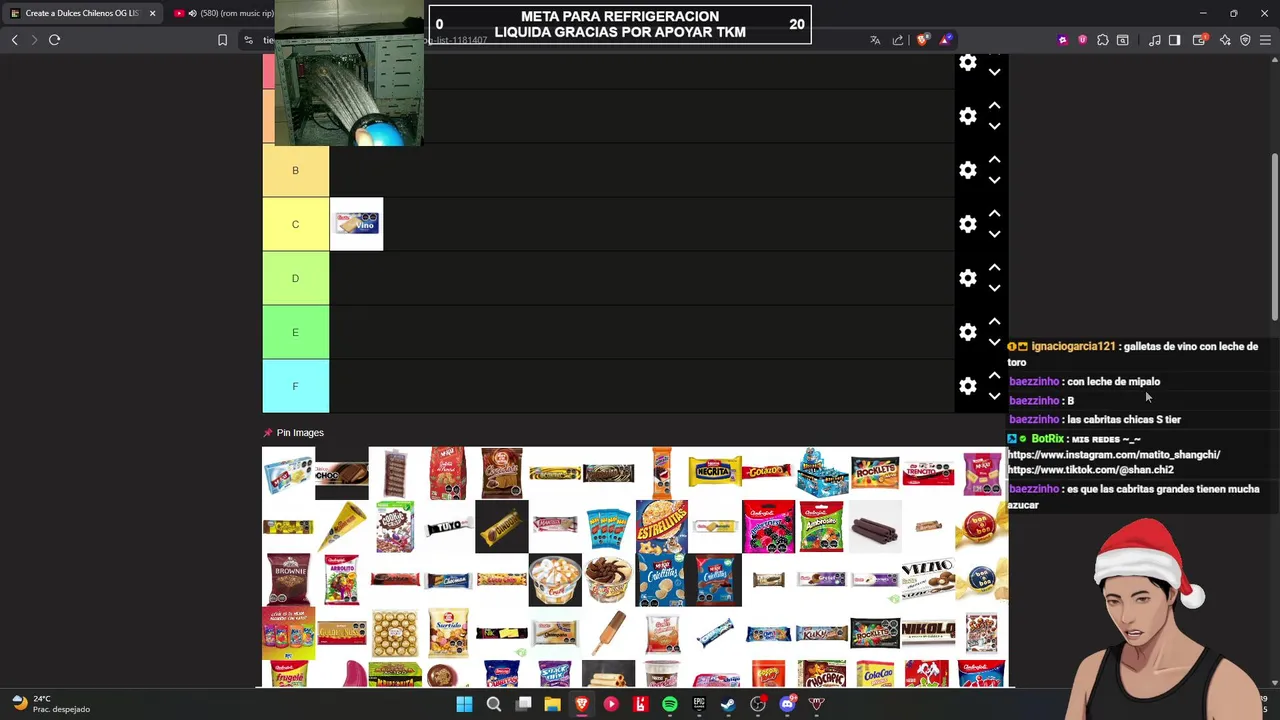Select the yellow C tier label
1280x720 pixels.
[295, 224]
